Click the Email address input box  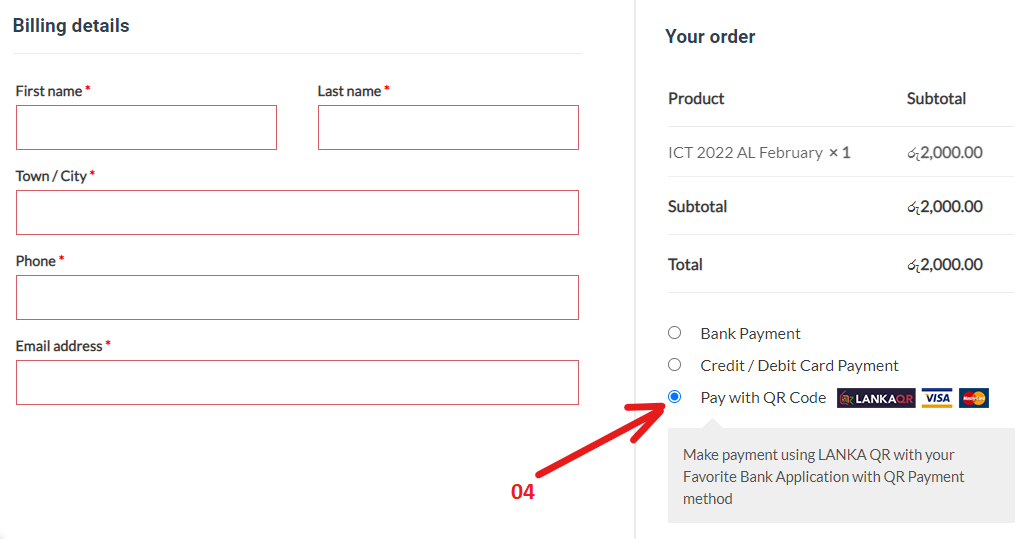tap(297, 383)
